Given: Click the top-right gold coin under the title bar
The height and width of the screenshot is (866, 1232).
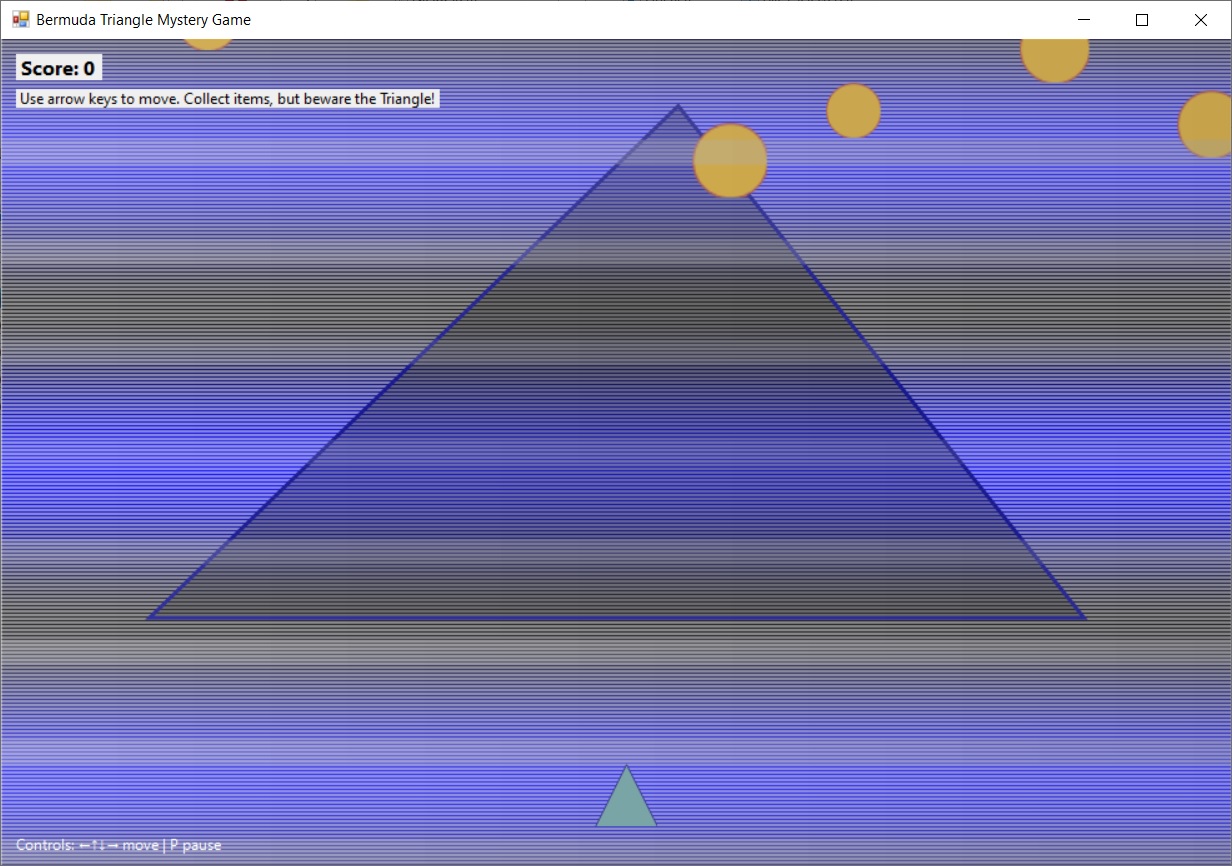Looking at the screenshot, I should (1054, 57).
